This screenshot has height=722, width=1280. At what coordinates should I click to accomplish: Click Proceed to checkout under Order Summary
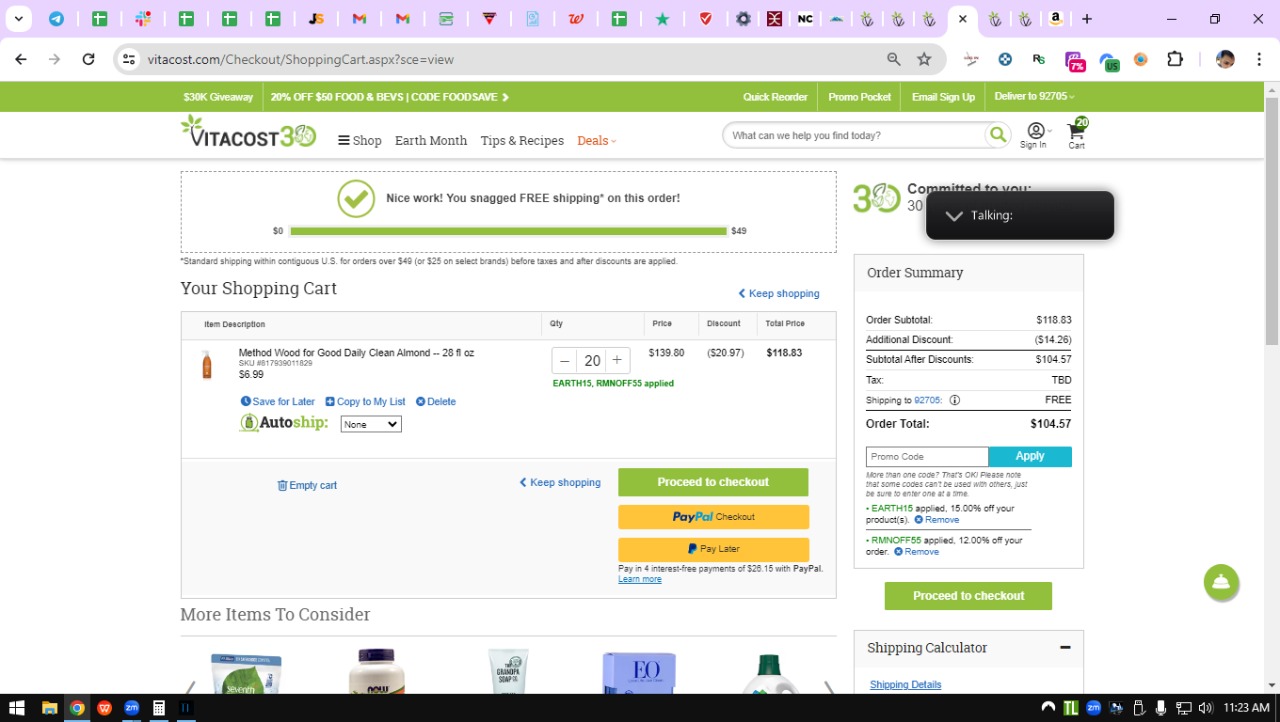point(968,596)
